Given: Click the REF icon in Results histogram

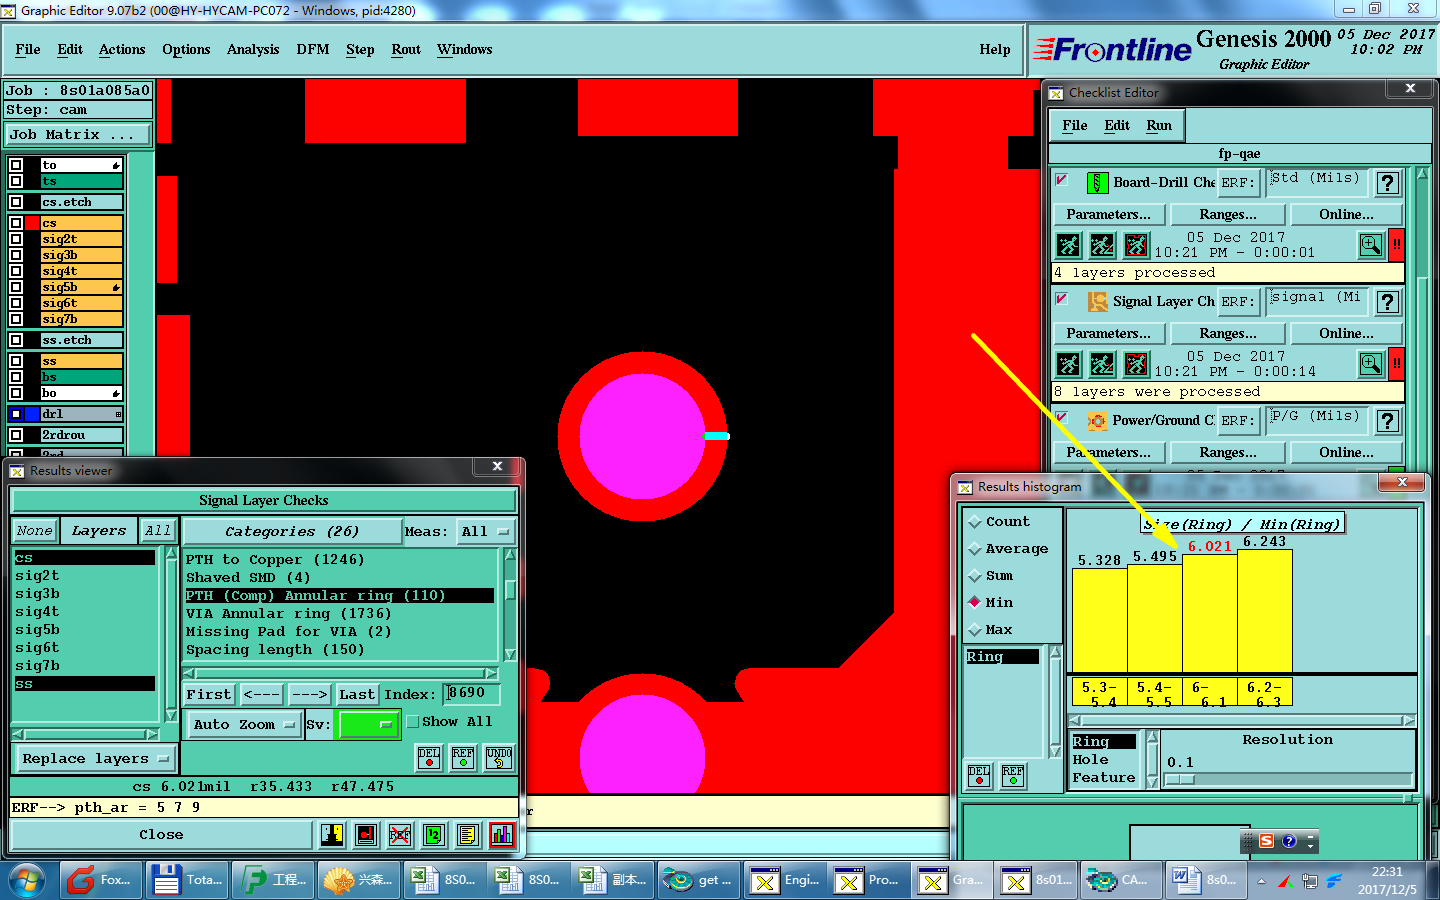Looking at the screenshot, I should [1013, 775].
